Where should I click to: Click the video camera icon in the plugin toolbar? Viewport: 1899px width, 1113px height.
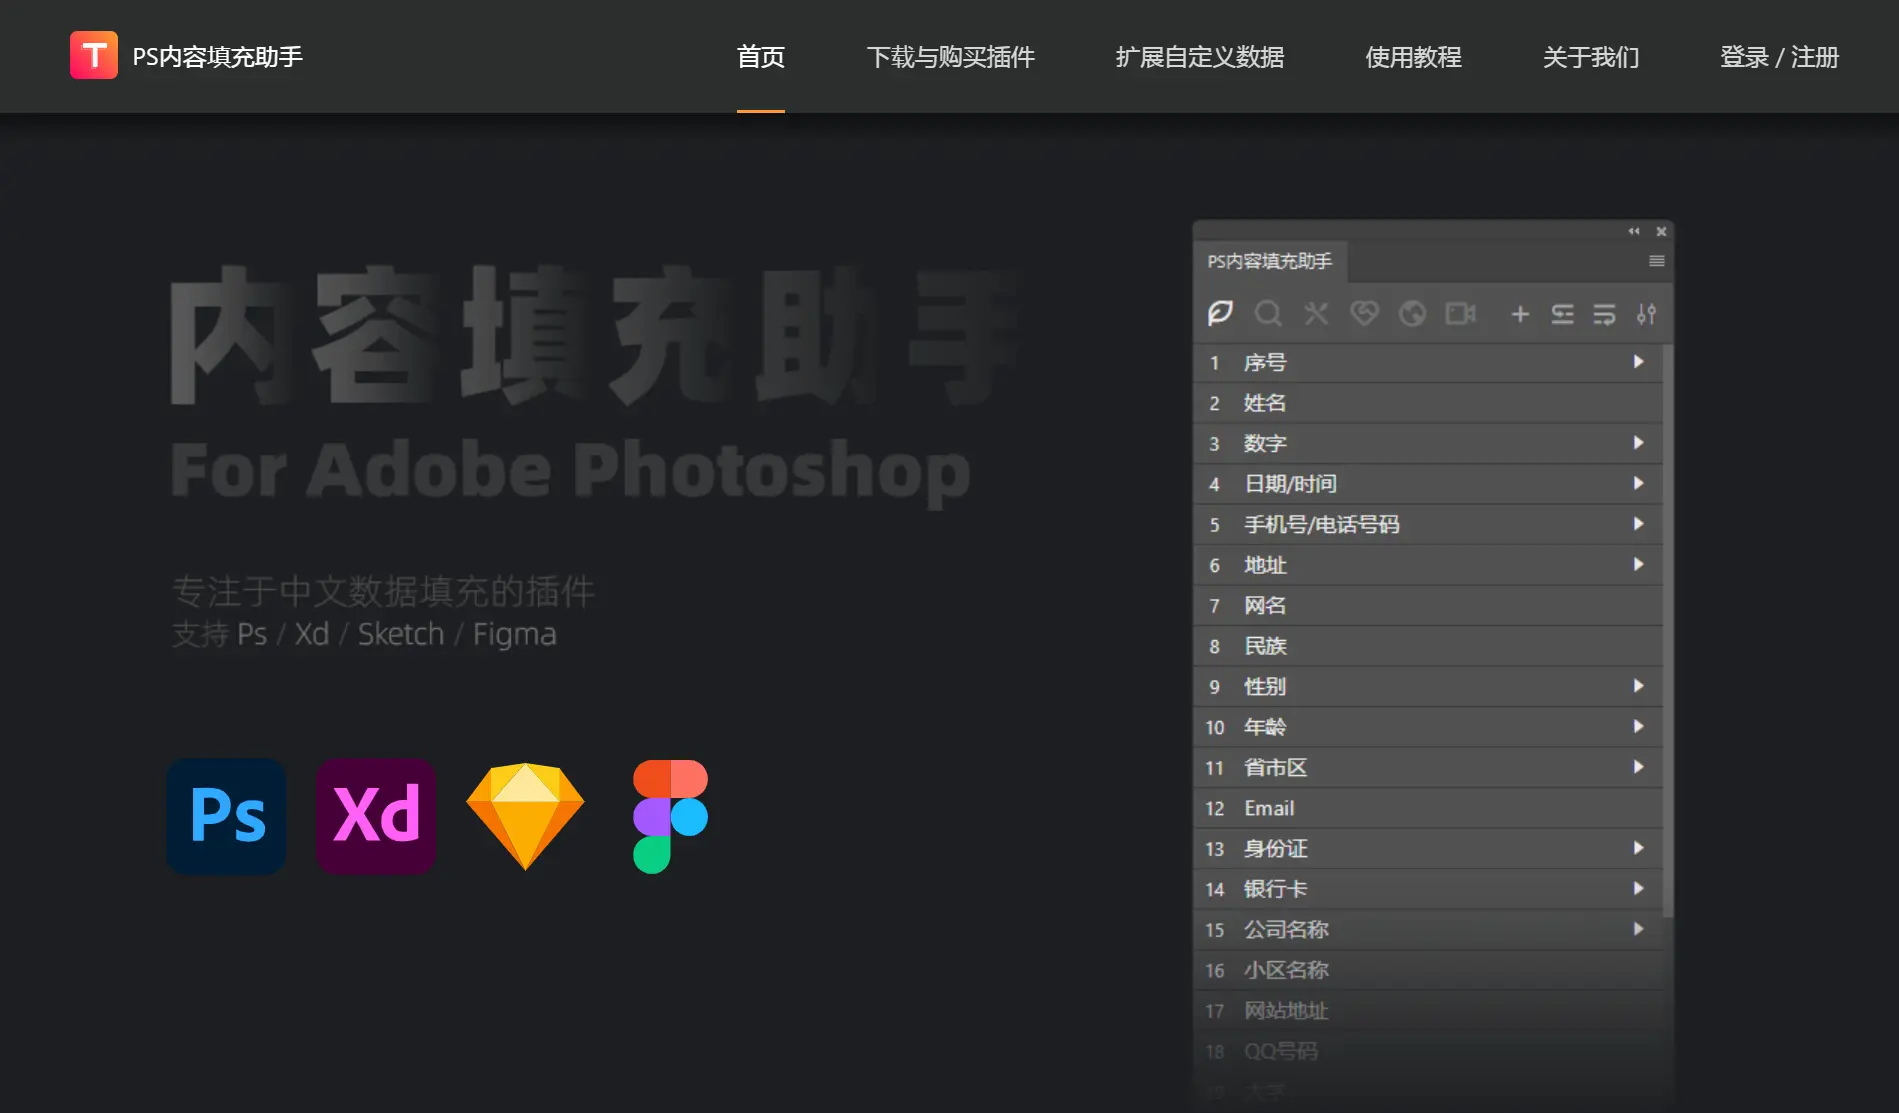click(x=1460, y=314)
